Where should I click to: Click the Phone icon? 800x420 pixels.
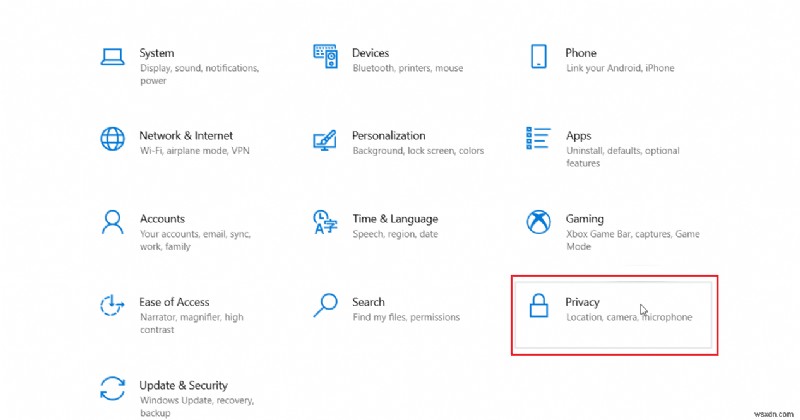538,55
